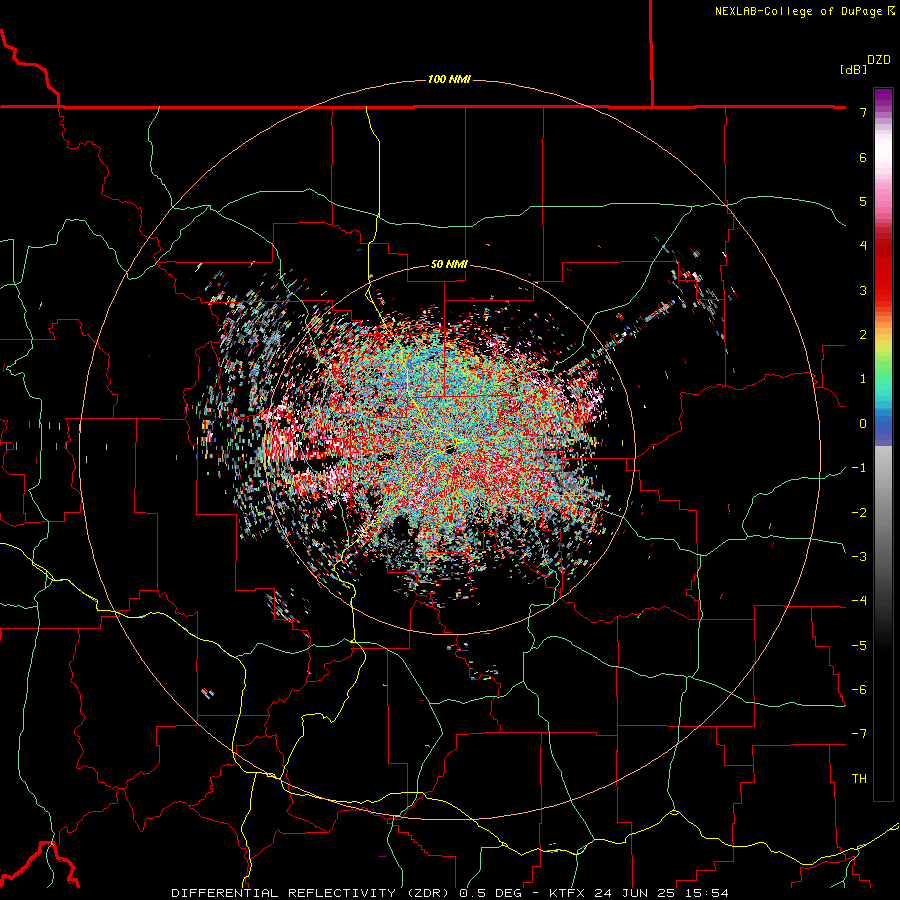
Task: Click the -2 value on the scale
Action: coord(859,513)
